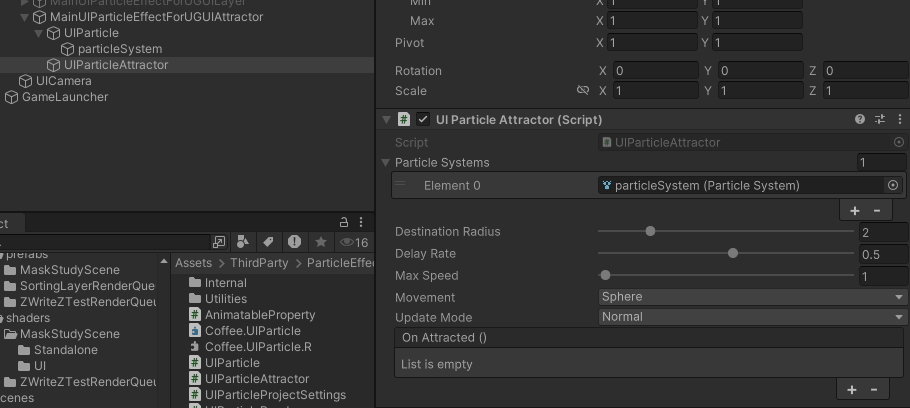
Task: Toggle the Project panel lock icon
Action: (x=344, y=222)
